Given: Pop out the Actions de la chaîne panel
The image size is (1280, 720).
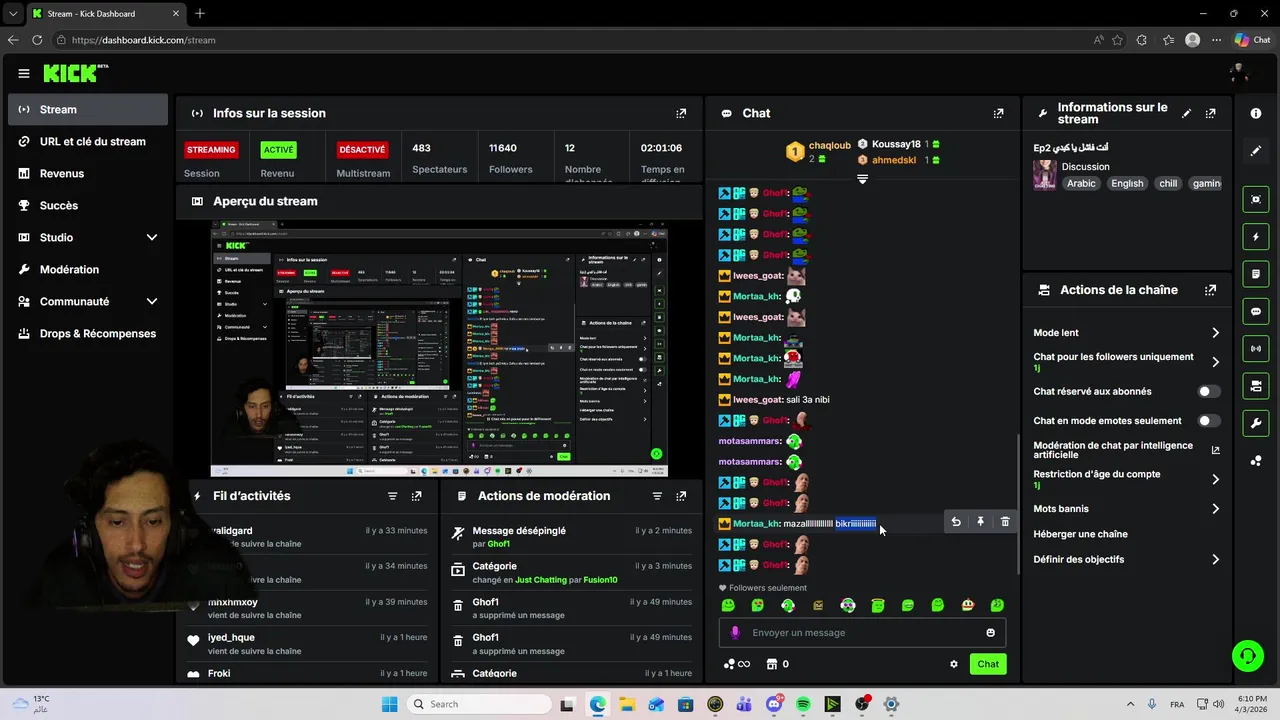Looking at the screenshot, I should point(1211,290).
